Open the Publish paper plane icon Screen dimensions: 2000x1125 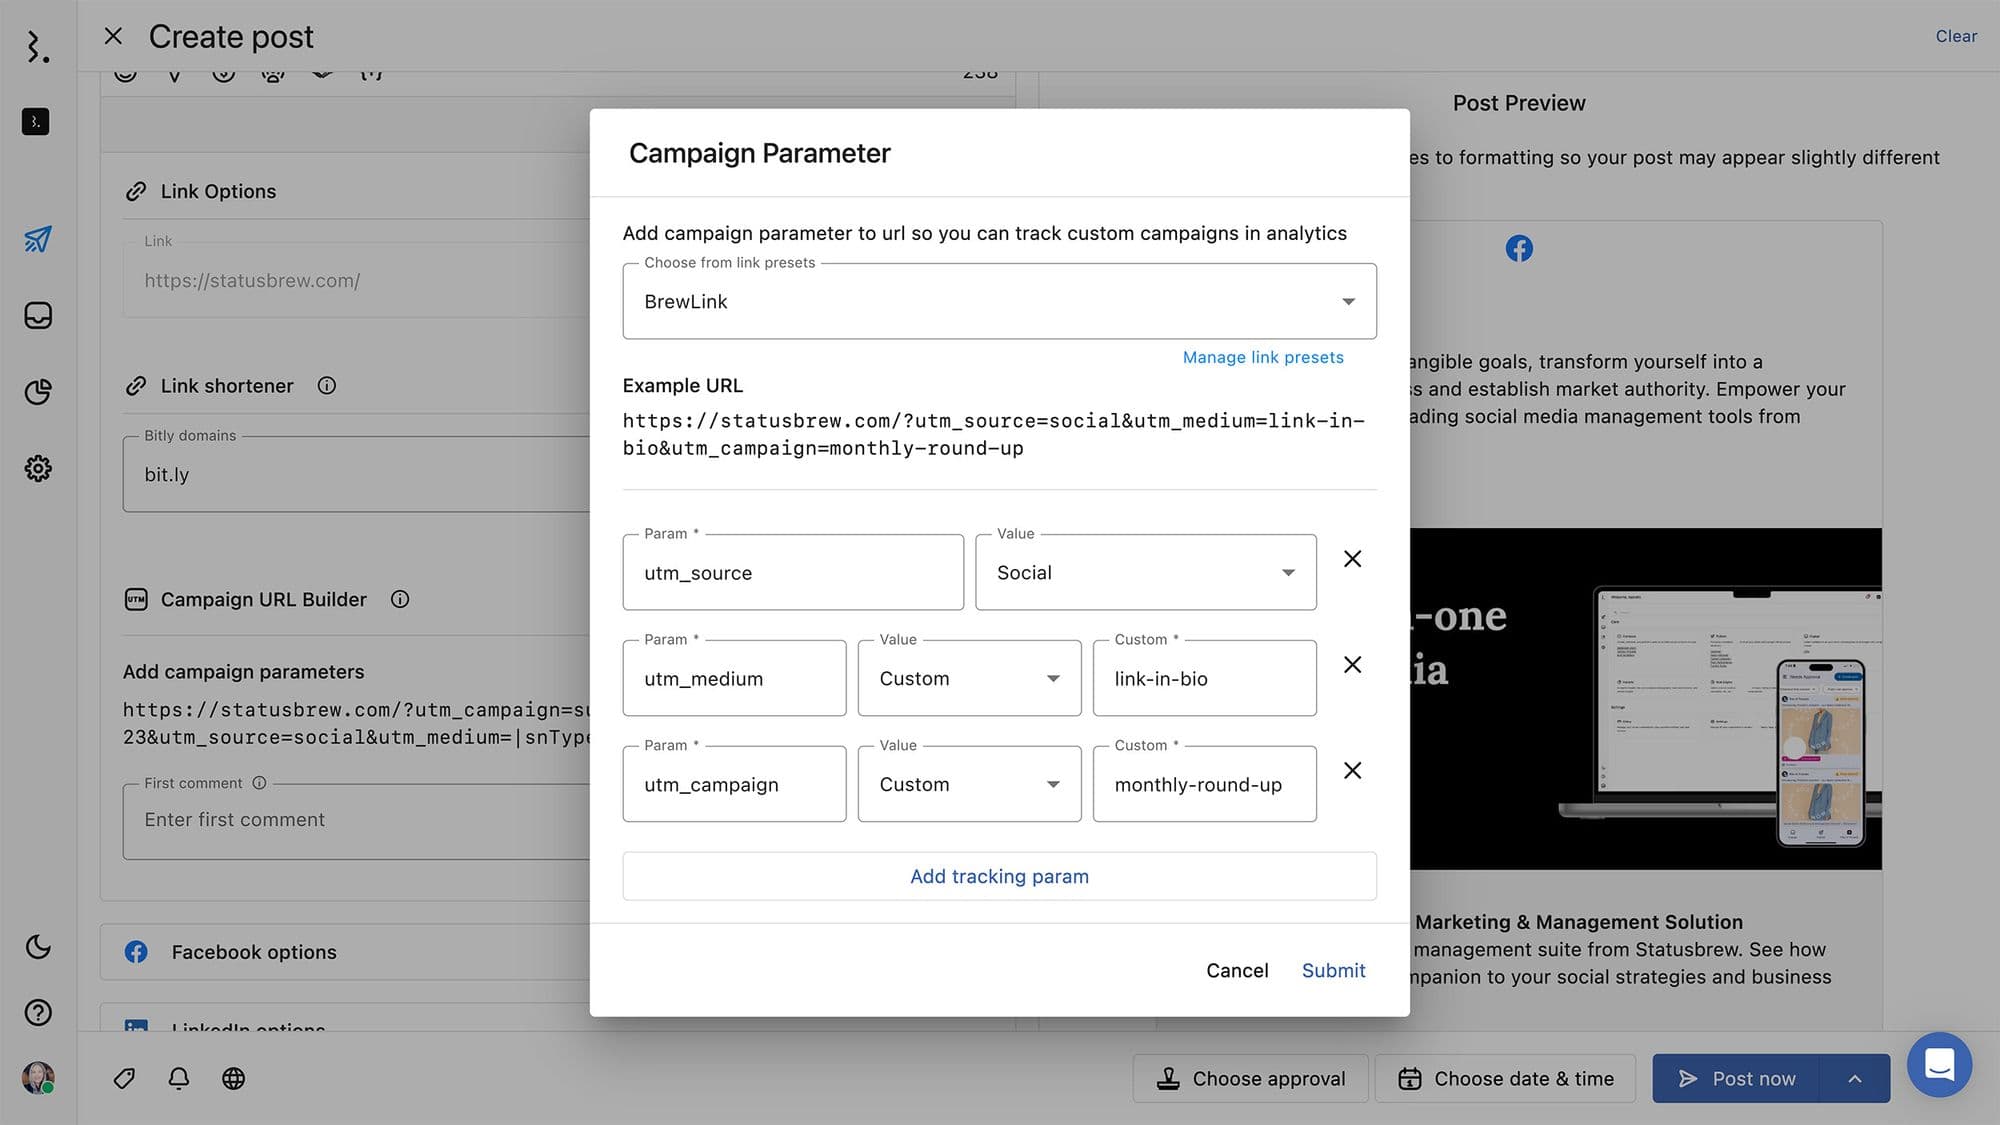click(x=38, y=239)
